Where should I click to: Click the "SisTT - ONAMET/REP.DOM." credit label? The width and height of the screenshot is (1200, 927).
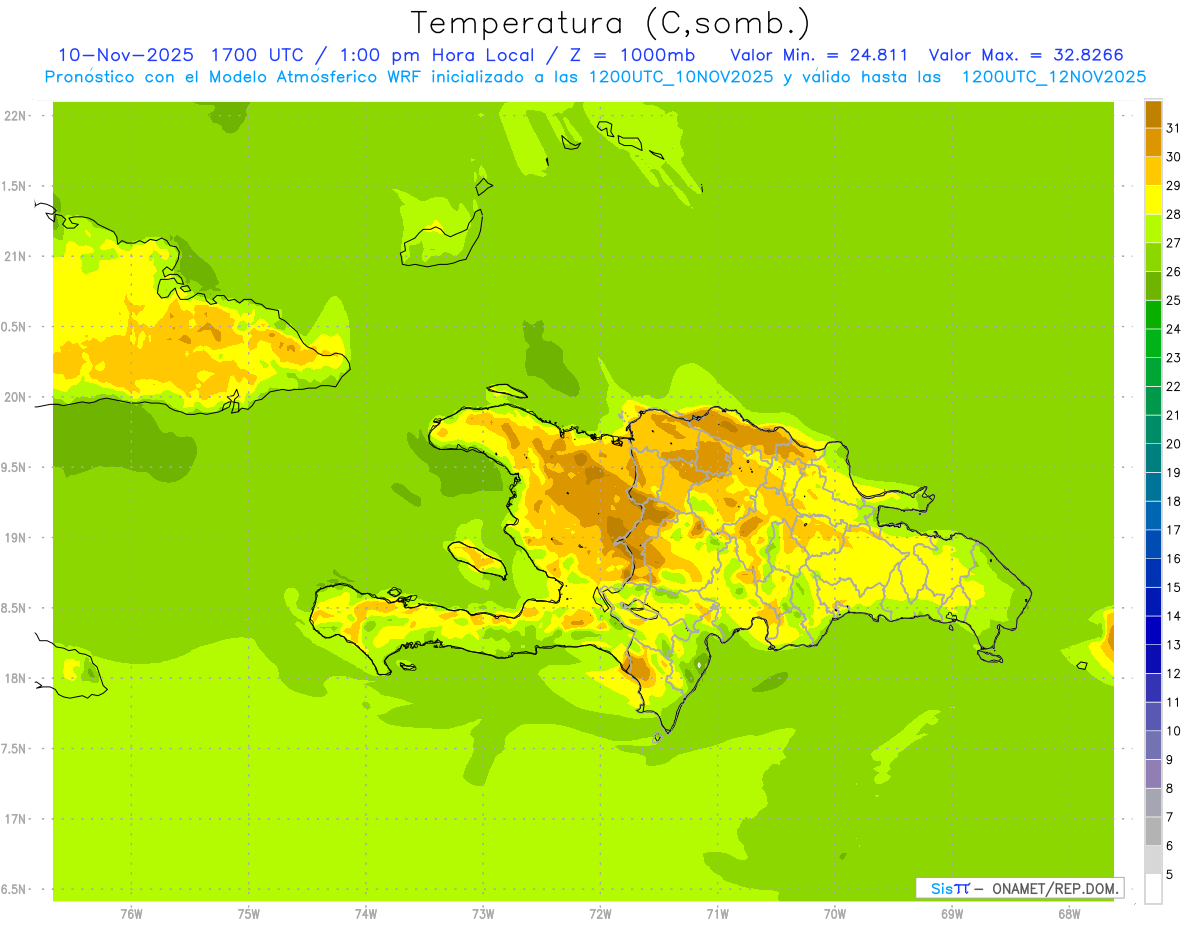[x=1020, y=888]
